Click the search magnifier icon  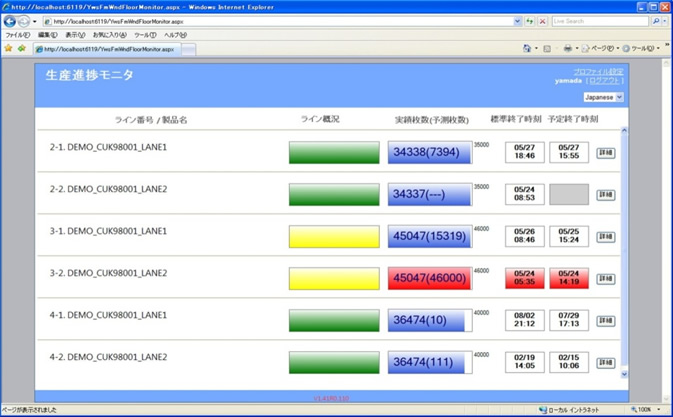pos(656,21)
